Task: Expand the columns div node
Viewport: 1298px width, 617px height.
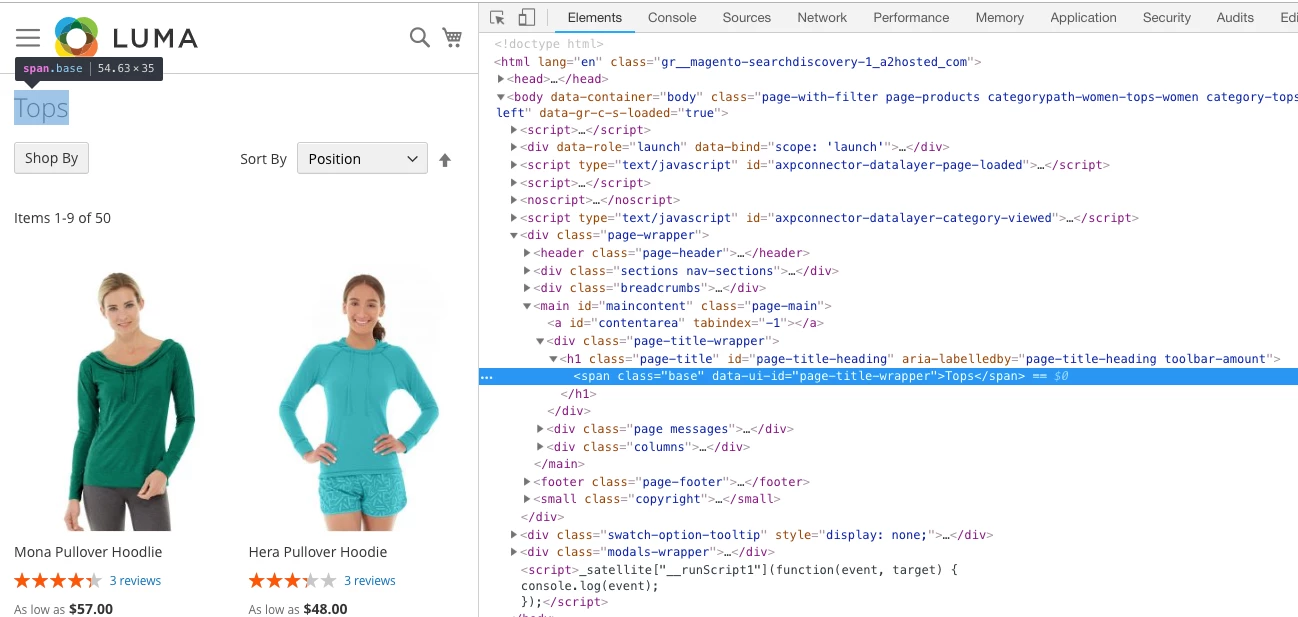Action: coord(541,447)
